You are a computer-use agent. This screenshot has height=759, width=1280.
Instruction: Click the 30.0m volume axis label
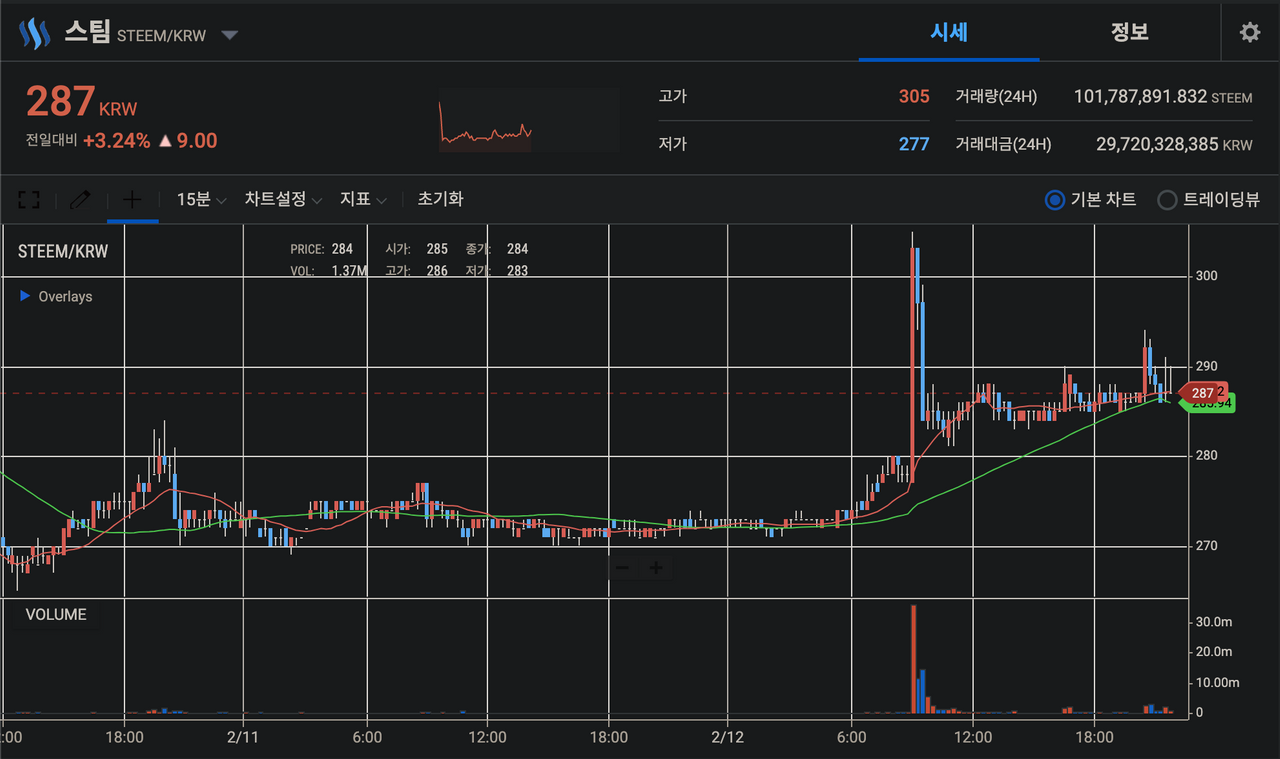(1214, 622)
